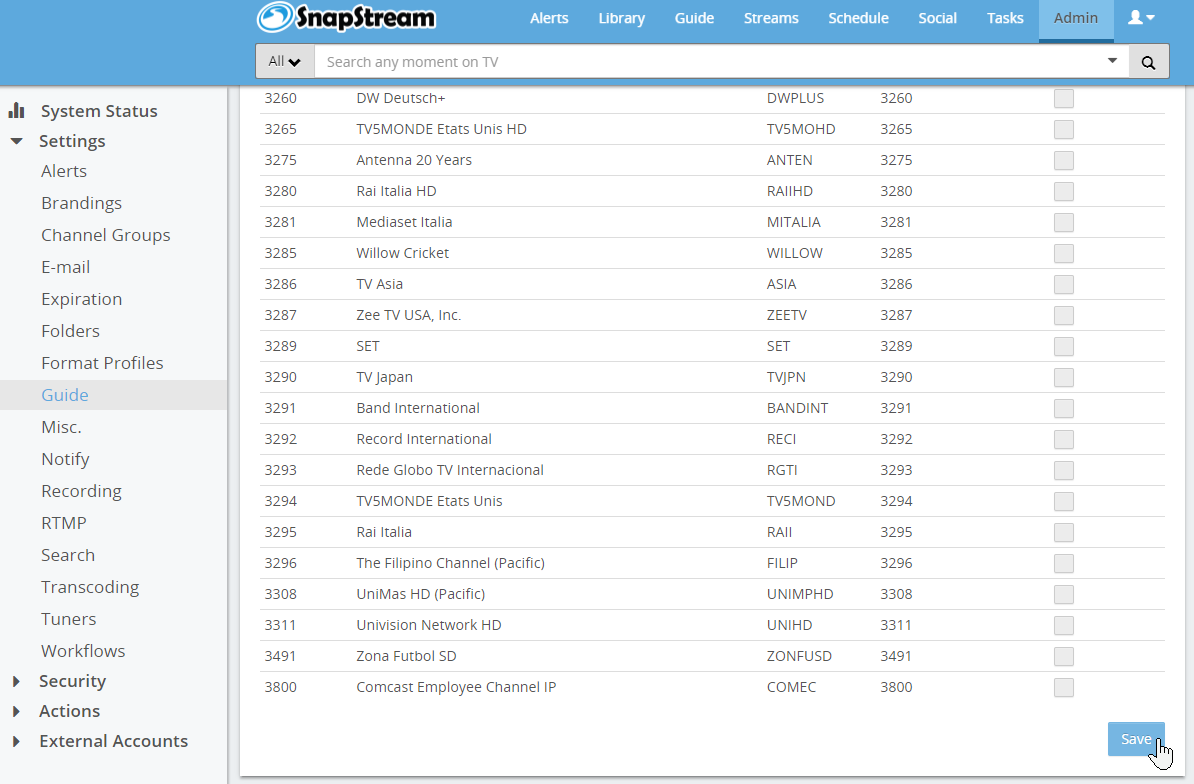Open Notify settings
The image size is (1194, 784).
point(65,459)
